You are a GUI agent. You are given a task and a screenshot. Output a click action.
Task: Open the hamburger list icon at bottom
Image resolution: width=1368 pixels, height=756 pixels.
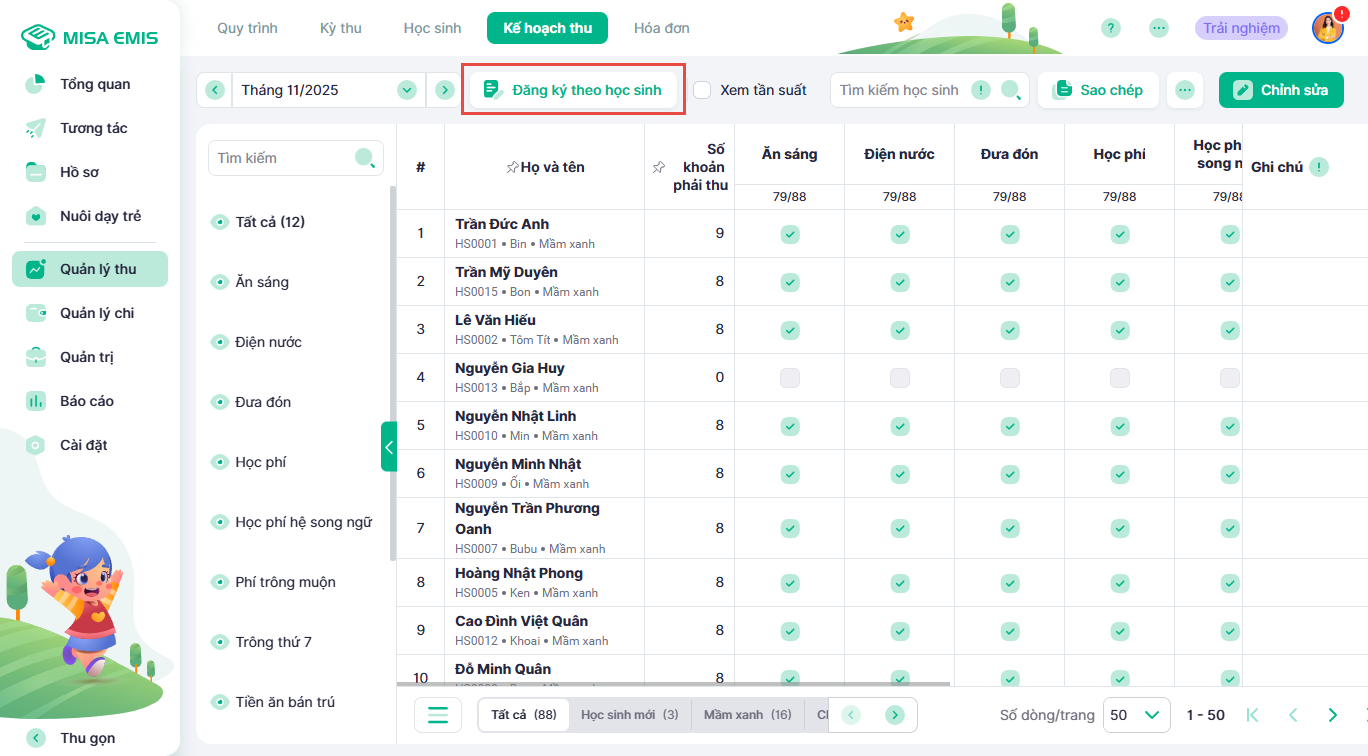tap(438, 715)
